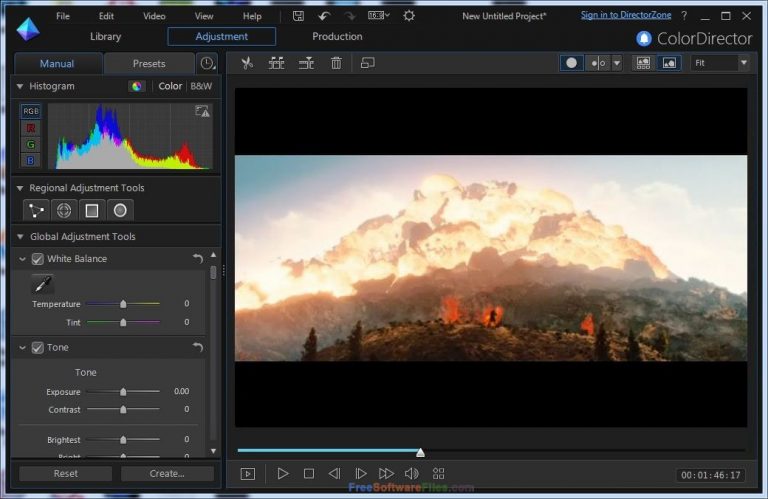The width and height of the screenshot is (768, 499).
Task: Click the history clock icon
Action: [x=208, y=64]
